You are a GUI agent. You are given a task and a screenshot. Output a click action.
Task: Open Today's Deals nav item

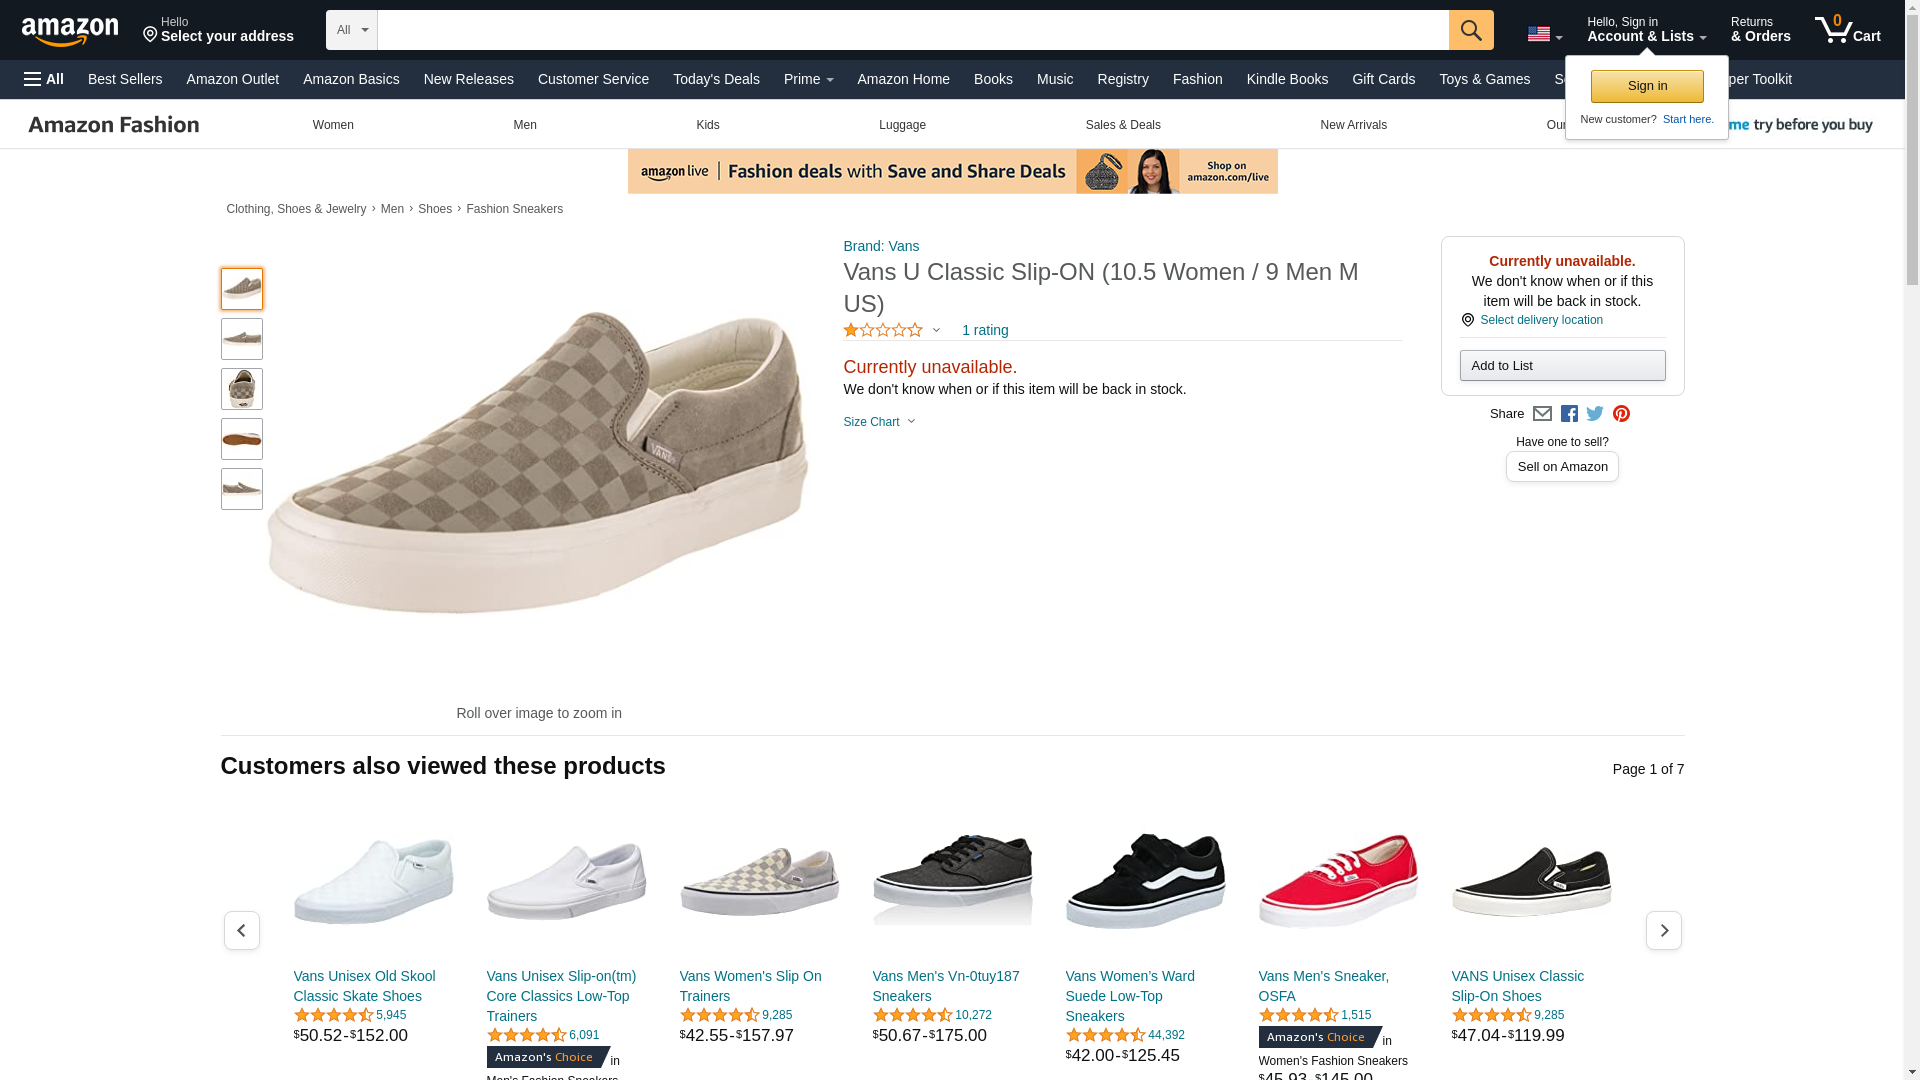(x=716, y=79)
